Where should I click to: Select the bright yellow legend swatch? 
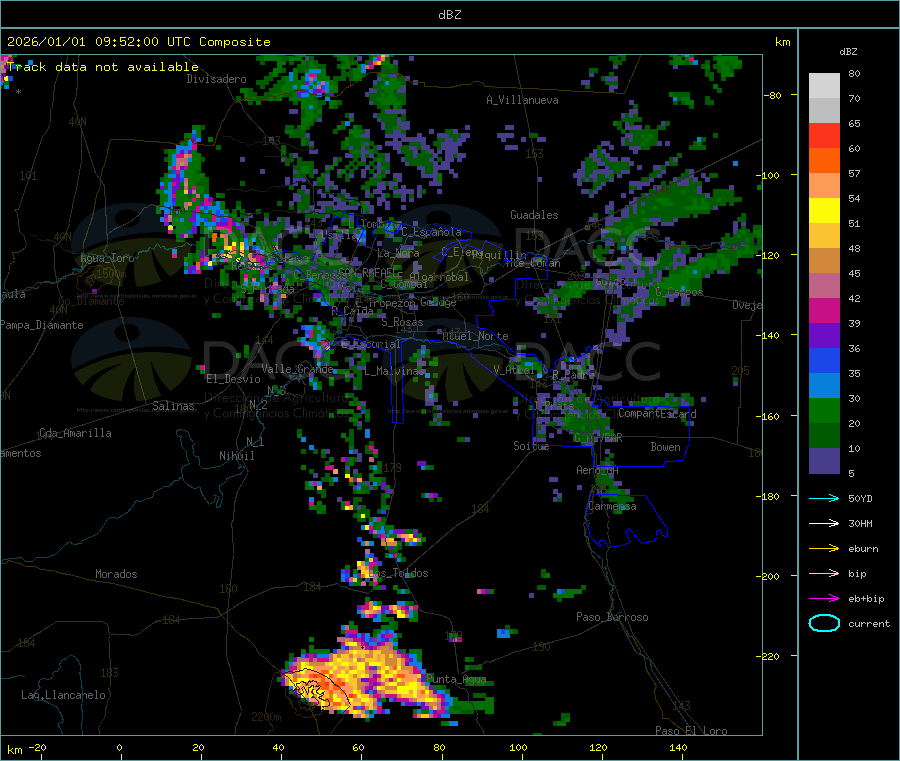tap(824, 211)
